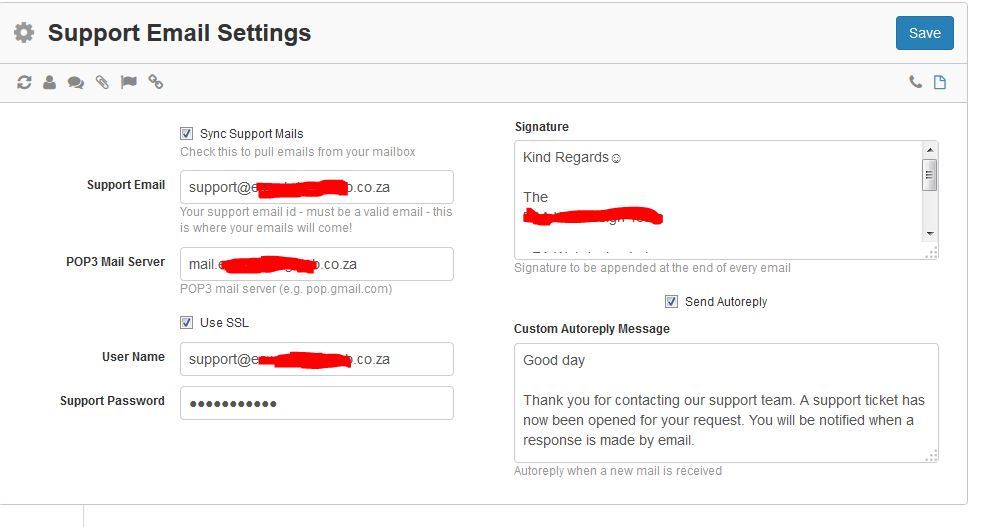Click the phone icon at right
The height and width of the screenshot is (527, 981).
click(x=915, y=82)
